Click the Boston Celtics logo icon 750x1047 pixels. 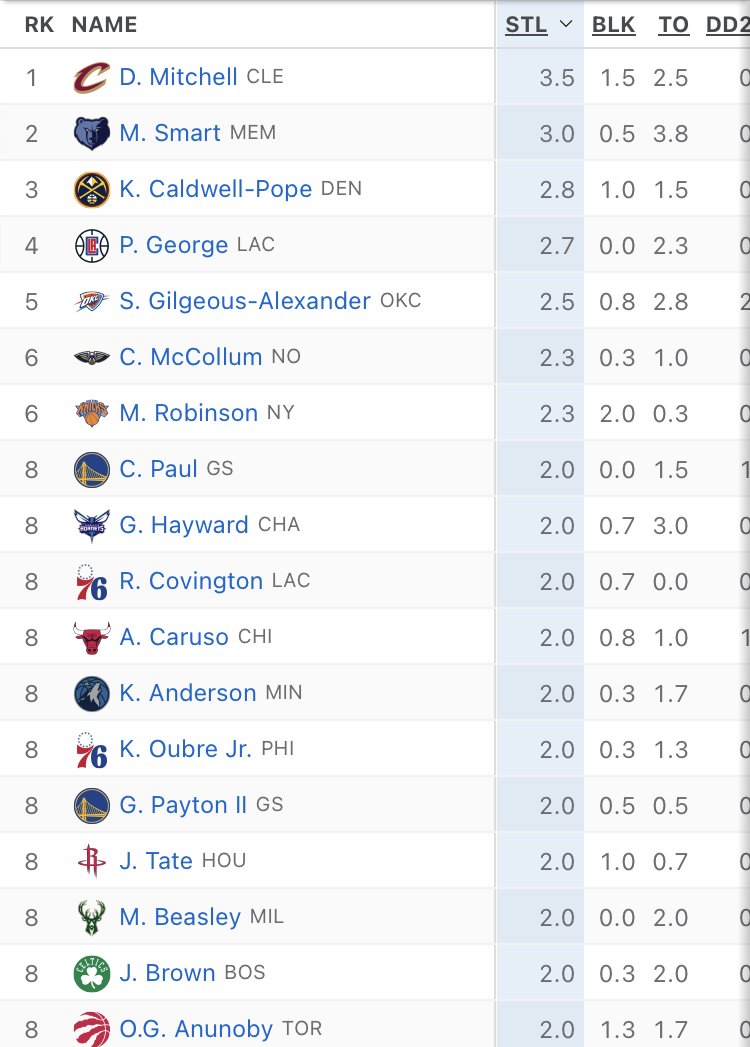coord(92,973)
